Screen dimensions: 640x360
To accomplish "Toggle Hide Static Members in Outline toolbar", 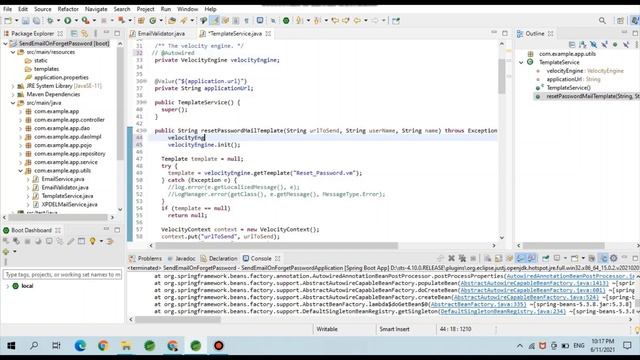I will [x=604, y=44].
